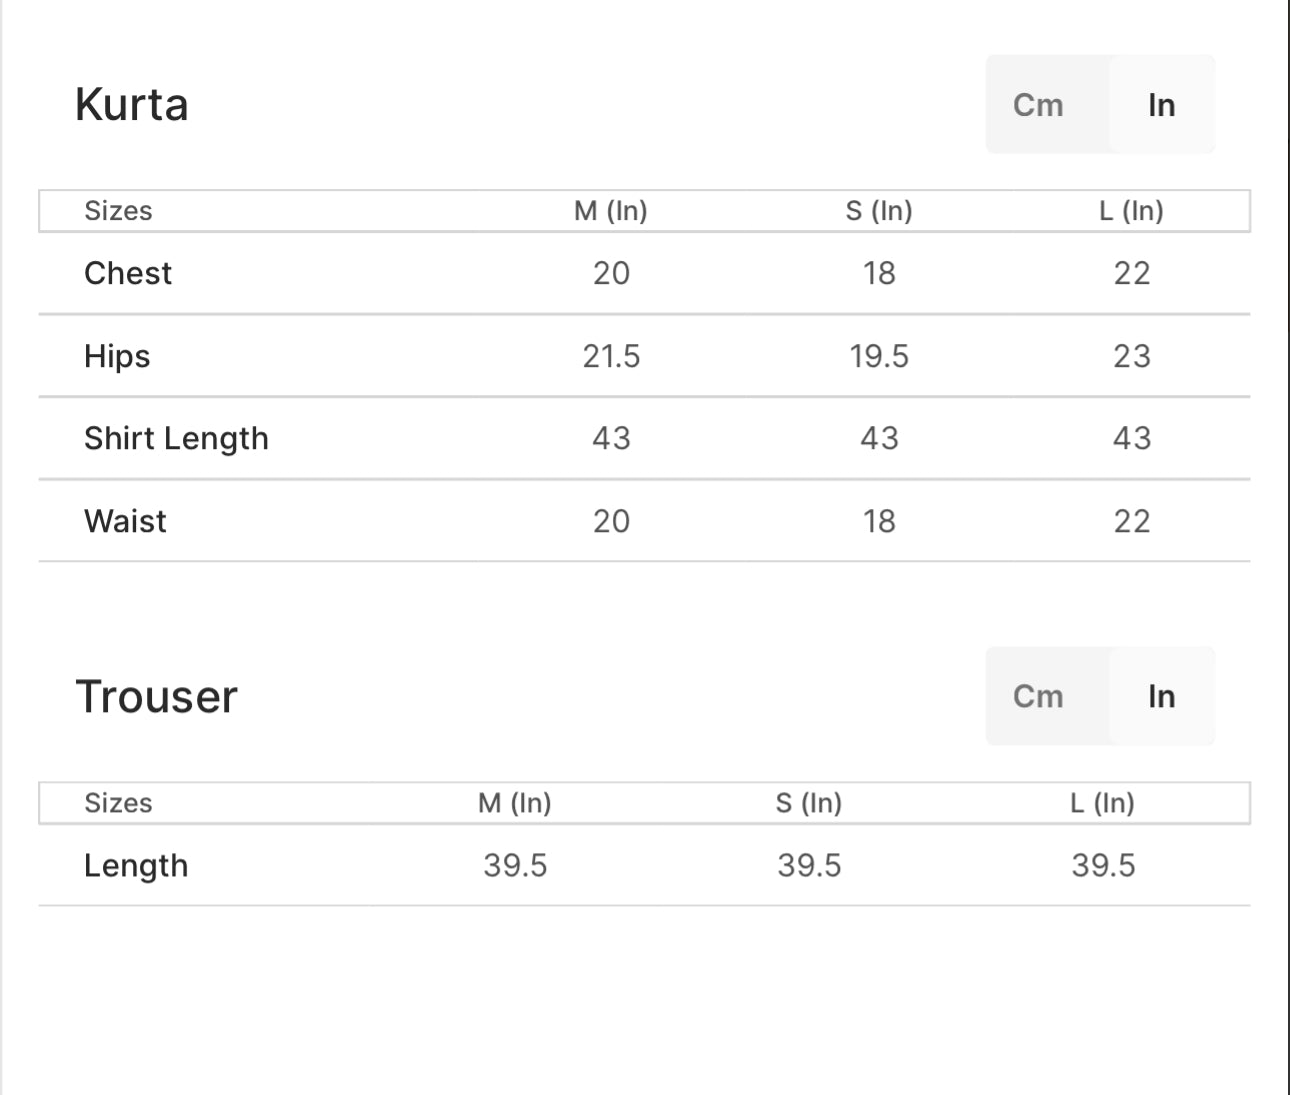Click the Trouser L (In) column header
The width and height of the screenshot is (1290, 1095).
(1102, 803)
